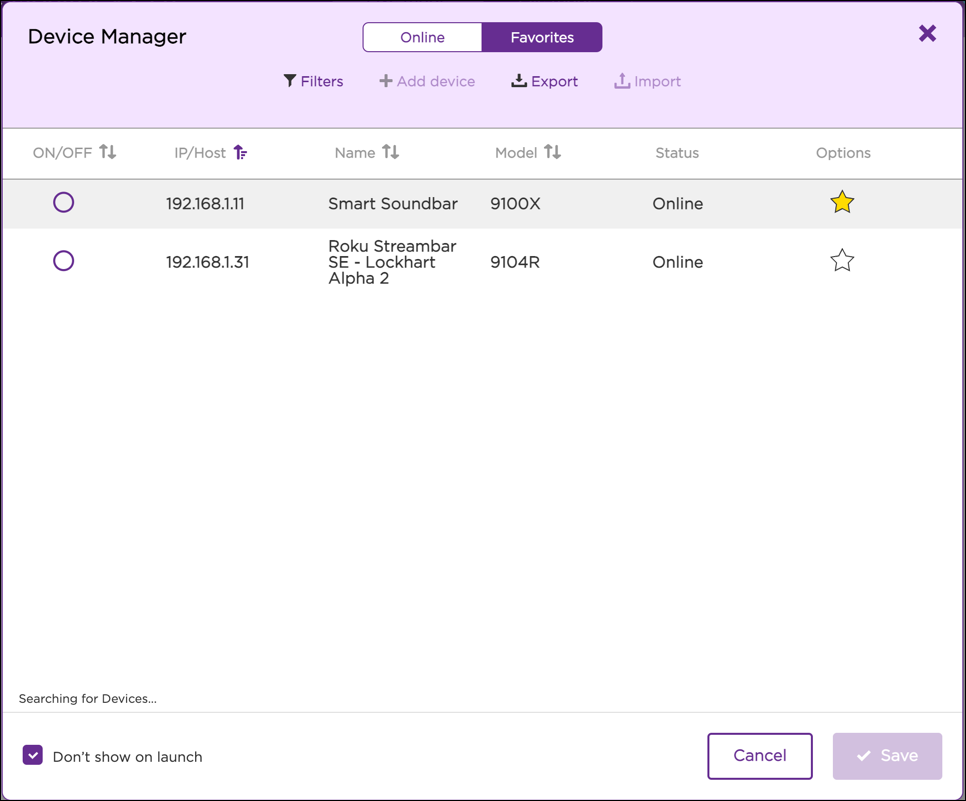Switch to the Favorites tab
This screenshot has height=801, width=966.
[x=542, y=38]
